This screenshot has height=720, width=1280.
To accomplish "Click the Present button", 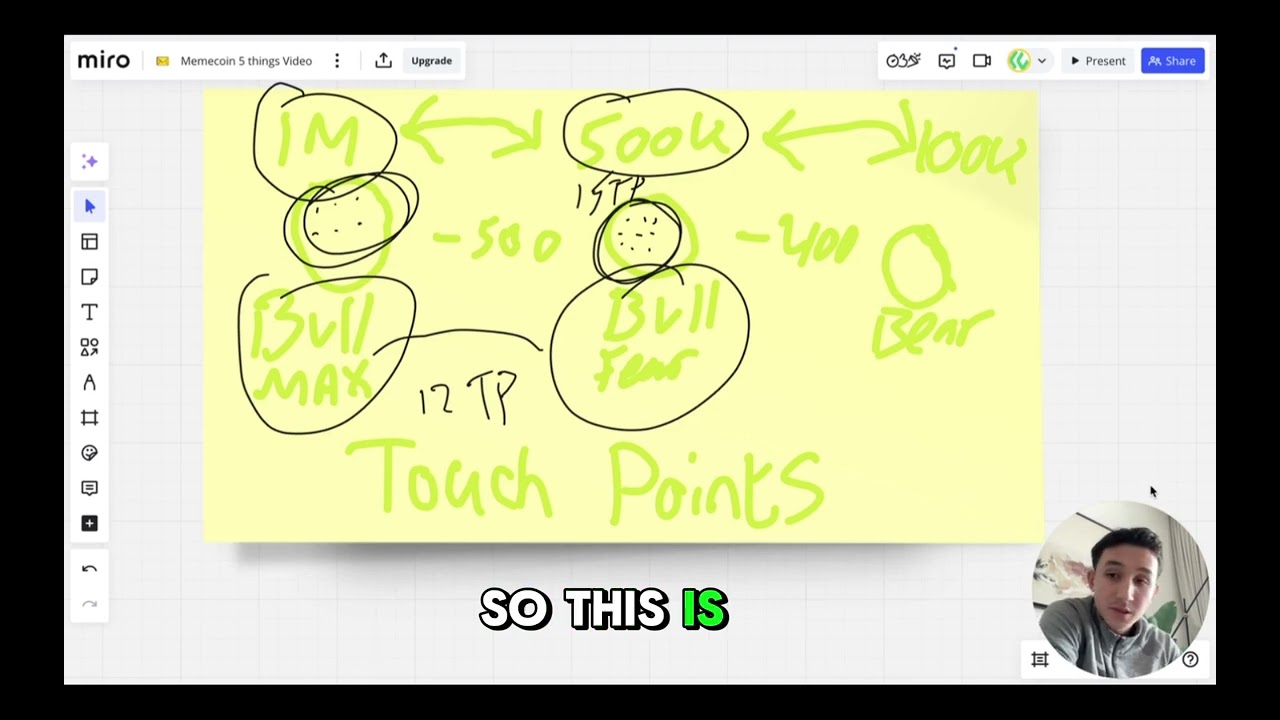I will point(1097,61).
